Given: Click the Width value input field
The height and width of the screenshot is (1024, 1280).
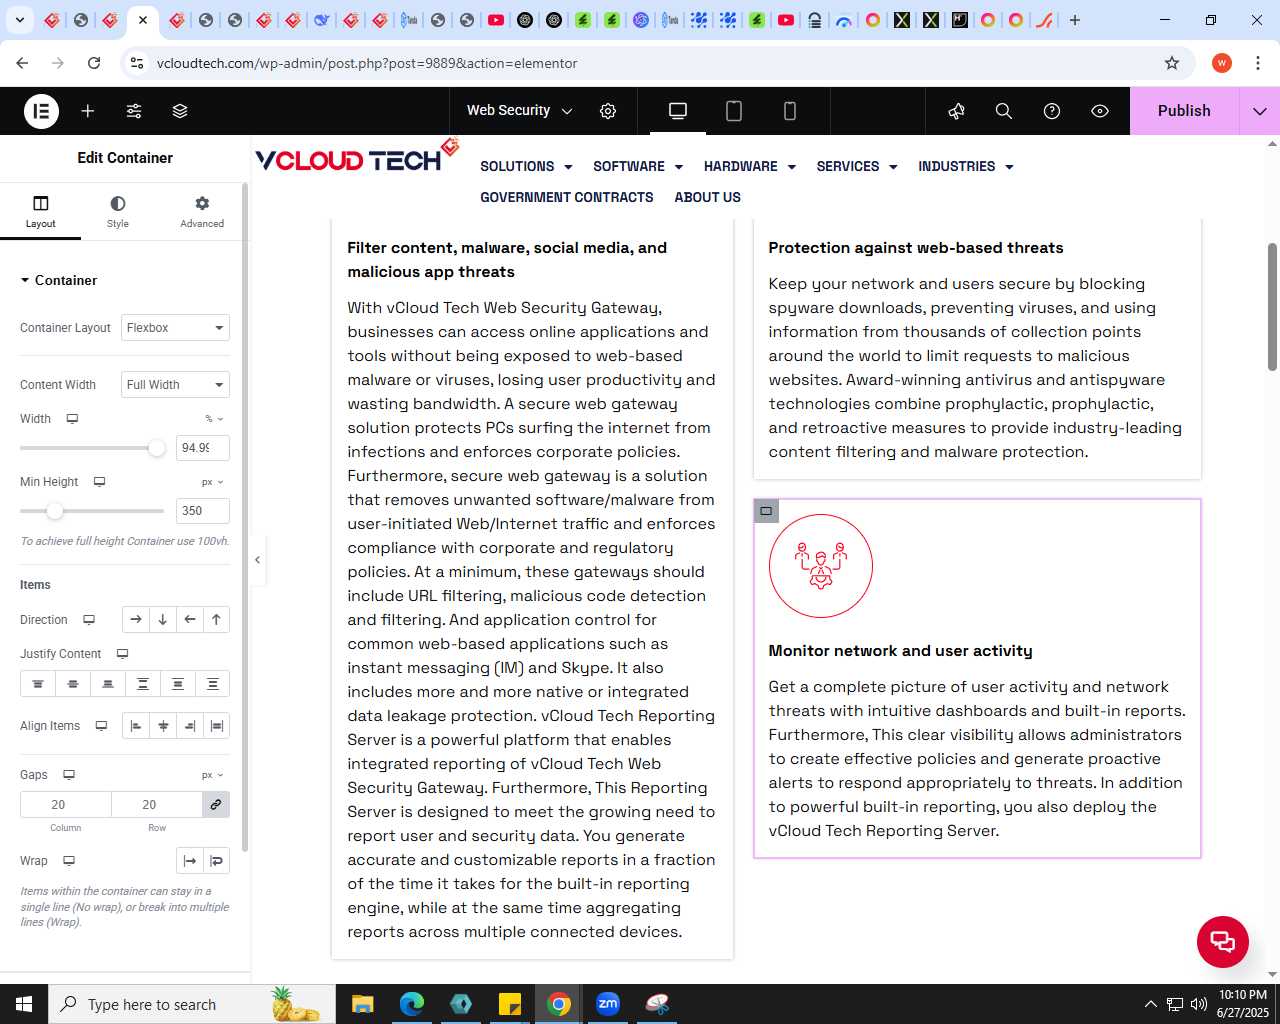Looking at the screenshot, I should (x=203, y=448).
